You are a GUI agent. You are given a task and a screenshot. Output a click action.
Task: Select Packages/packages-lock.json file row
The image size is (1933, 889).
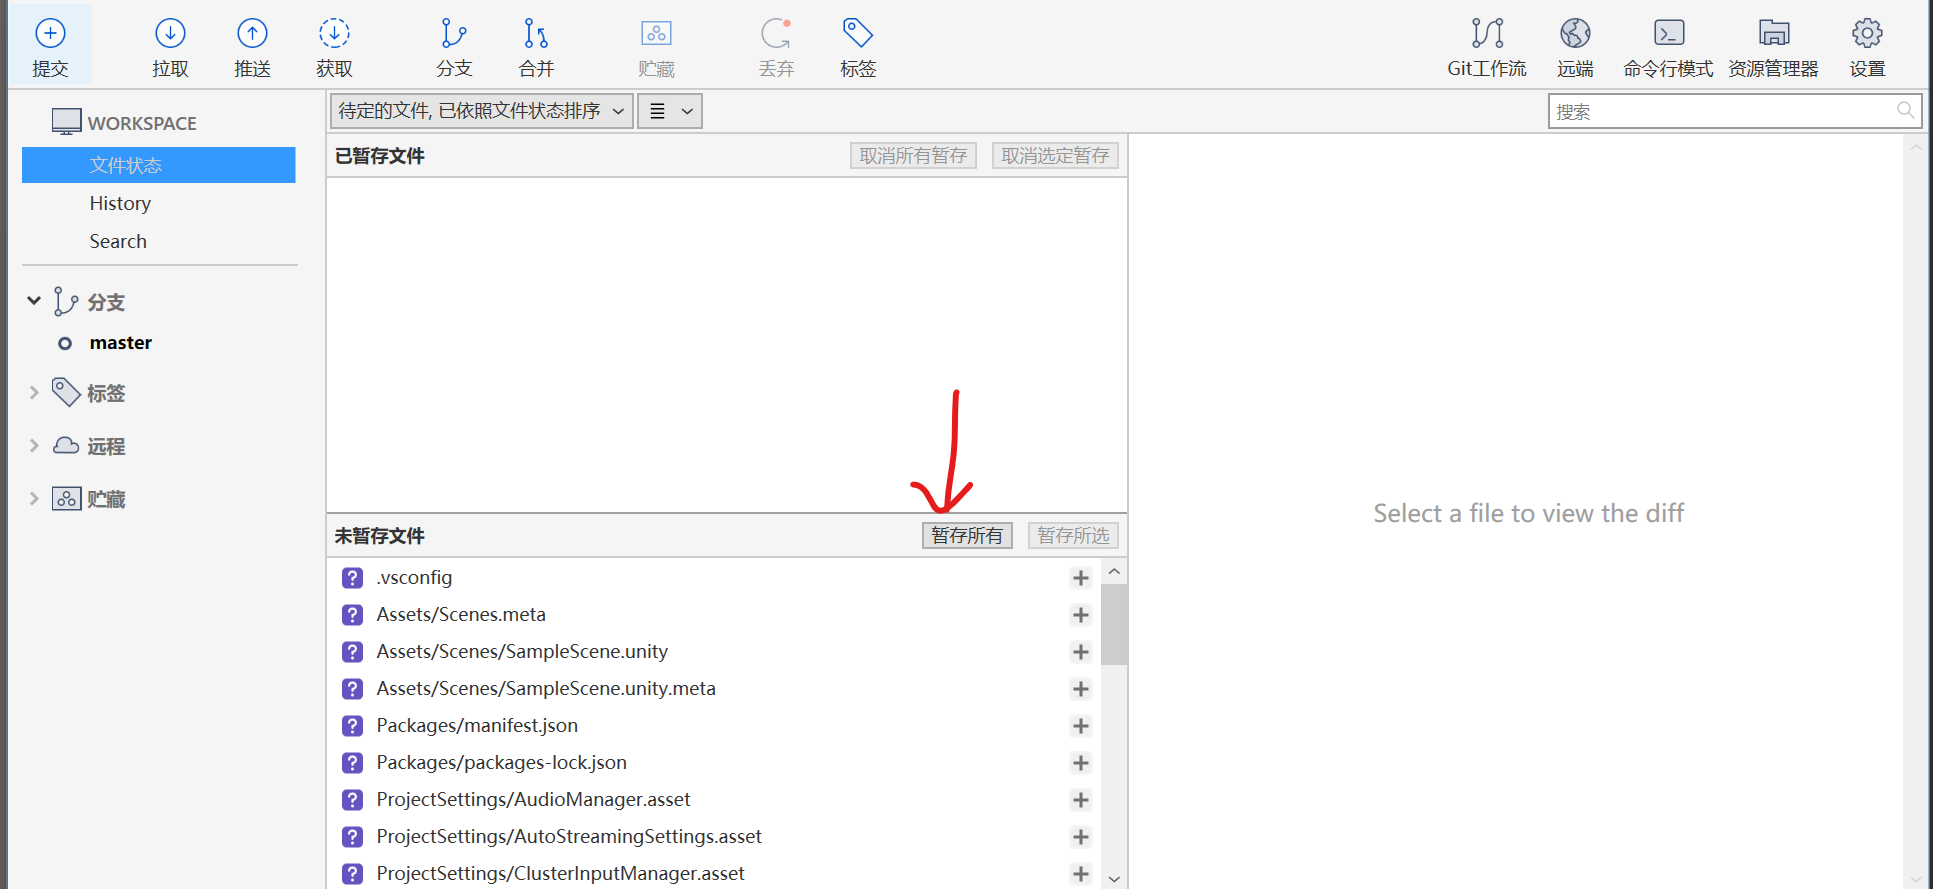click(x=714, y=763)
